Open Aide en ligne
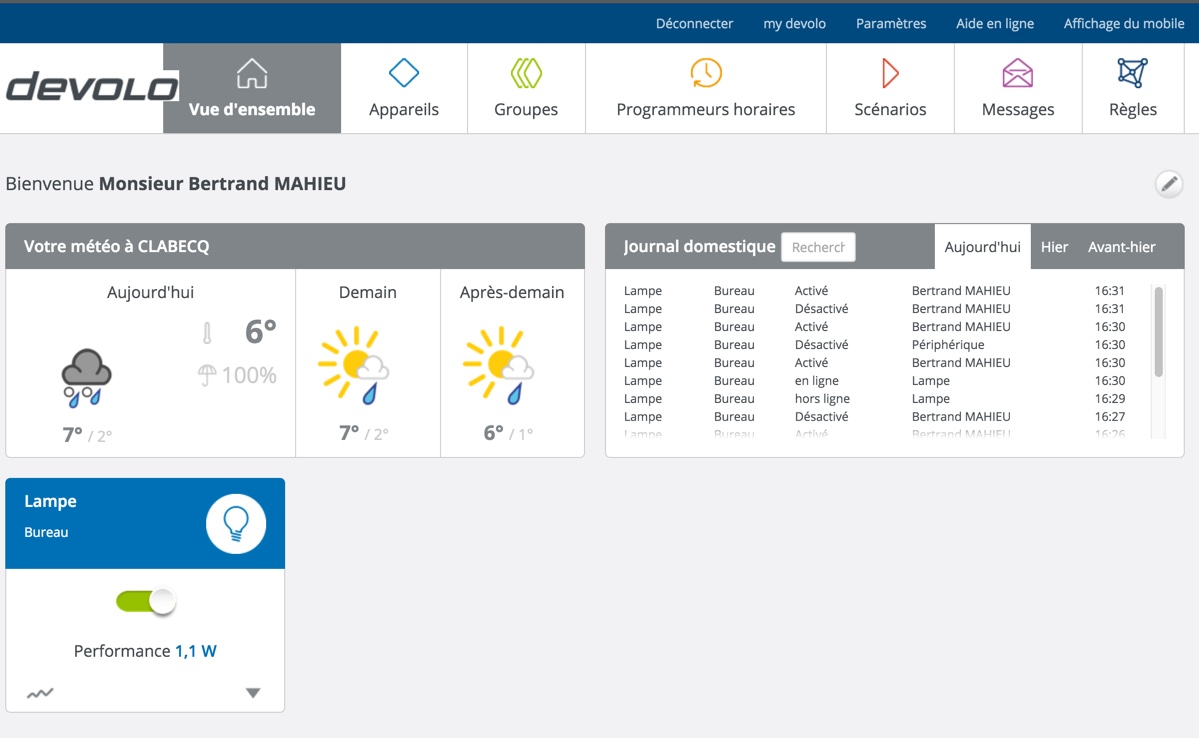This screenshot has height=738, width=1199. click(x=994, y=23)
